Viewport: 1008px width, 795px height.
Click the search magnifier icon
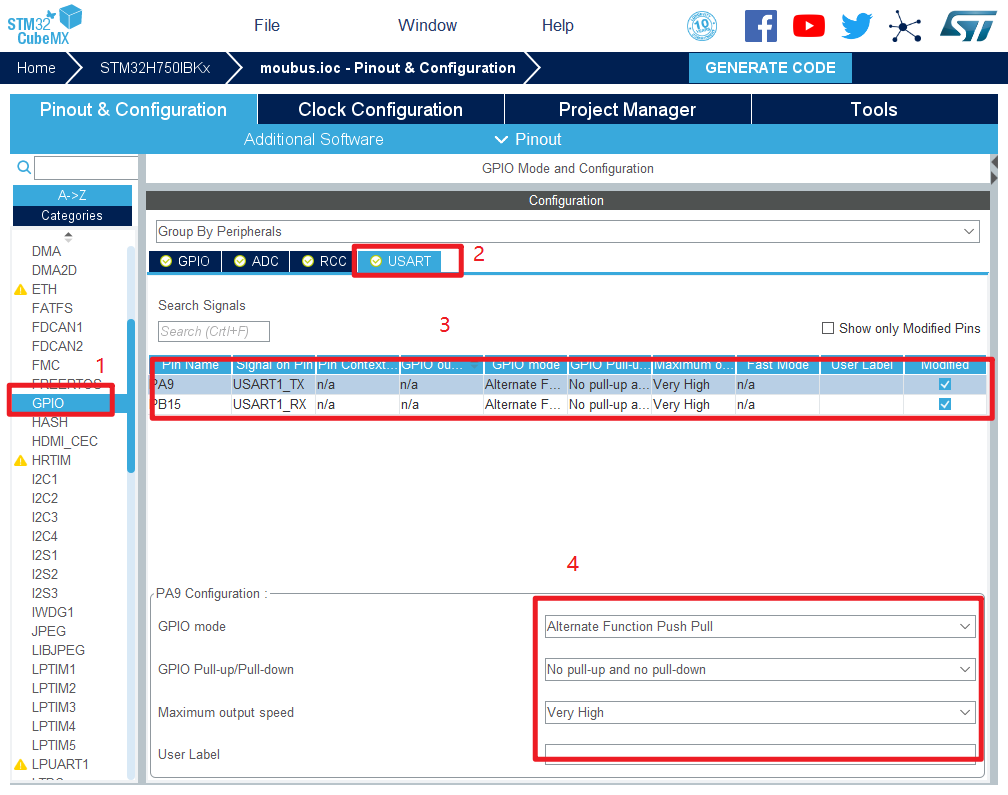click(x=24, y=168)
